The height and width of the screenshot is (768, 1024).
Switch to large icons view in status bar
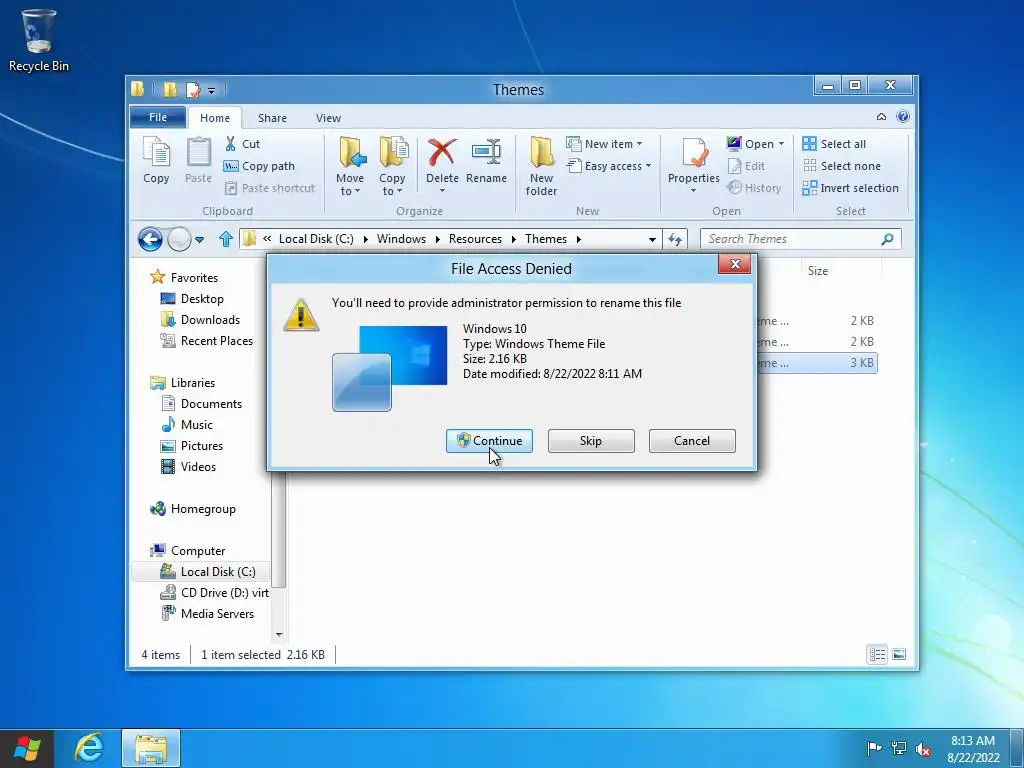point(899,654)
